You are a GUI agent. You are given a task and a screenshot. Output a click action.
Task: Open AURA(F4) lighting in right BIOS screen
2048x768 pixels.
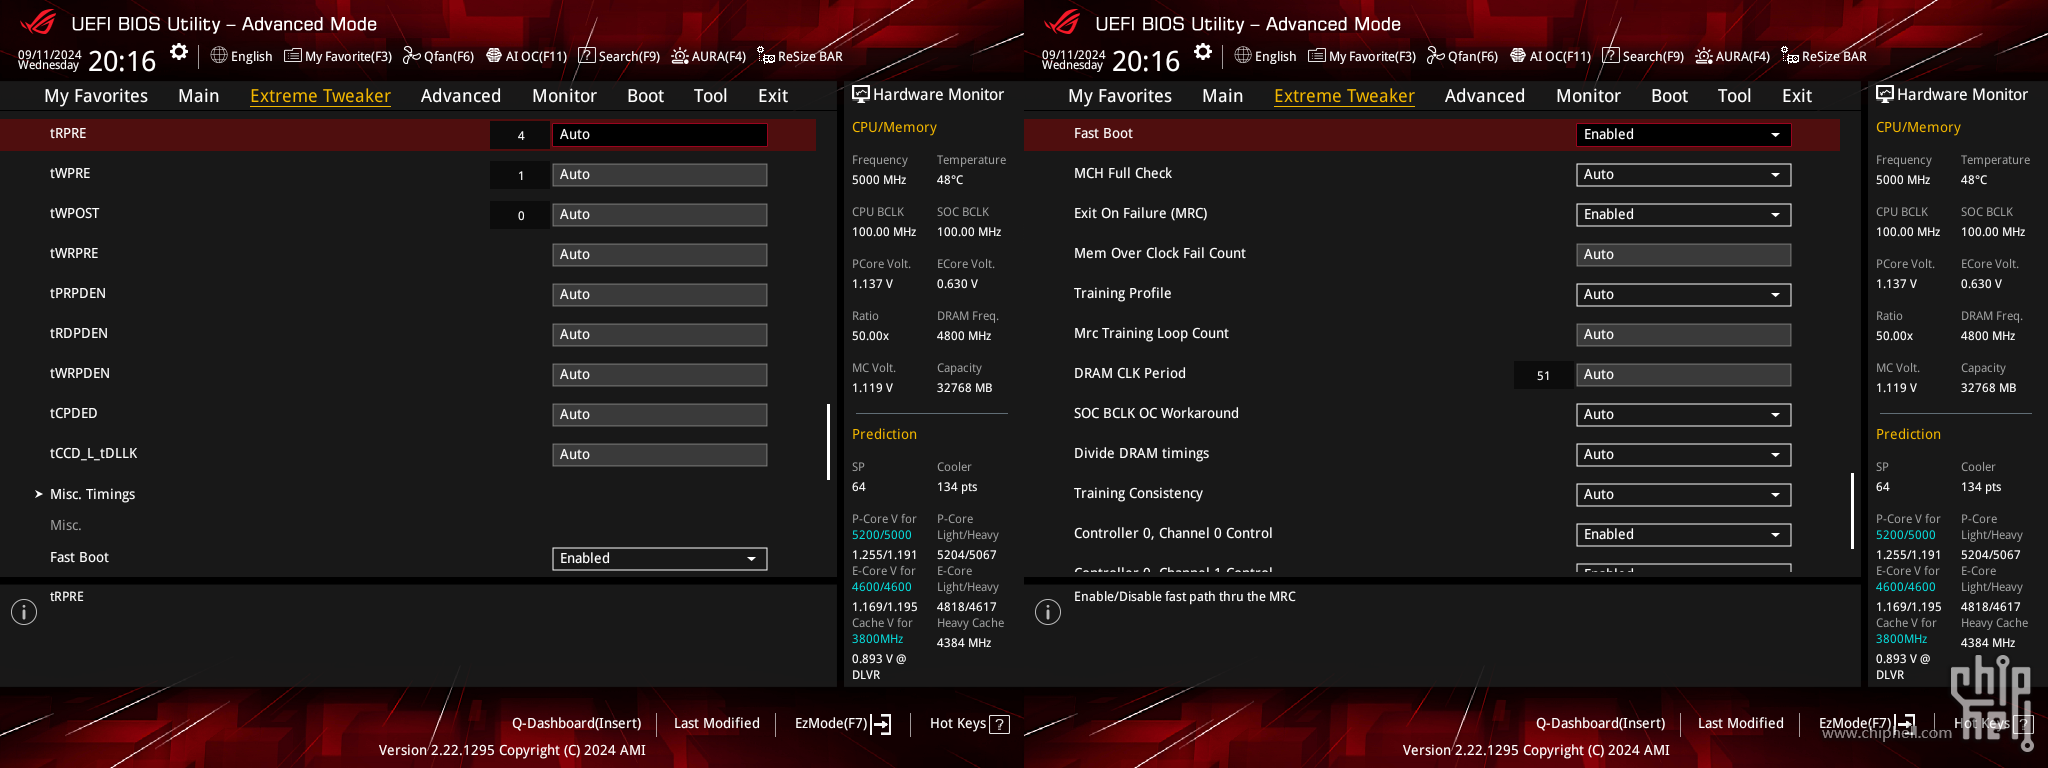click(x=1732, y=56)
